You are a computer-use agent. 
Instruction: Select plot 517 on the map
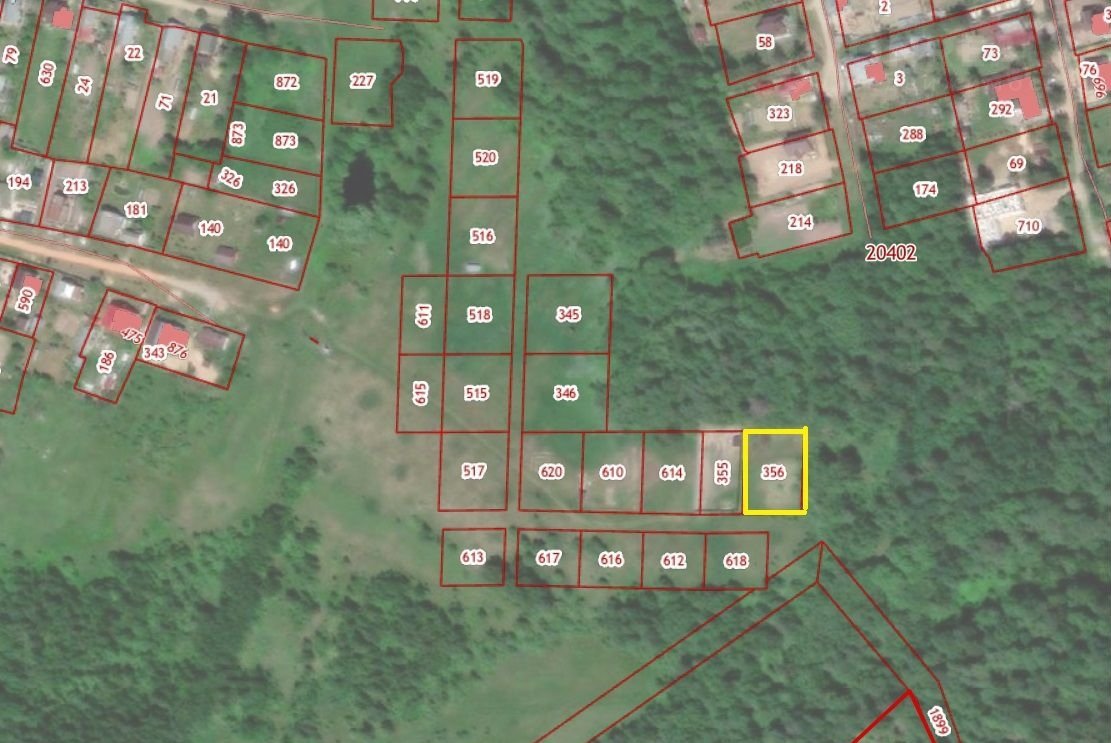[474, 471]
